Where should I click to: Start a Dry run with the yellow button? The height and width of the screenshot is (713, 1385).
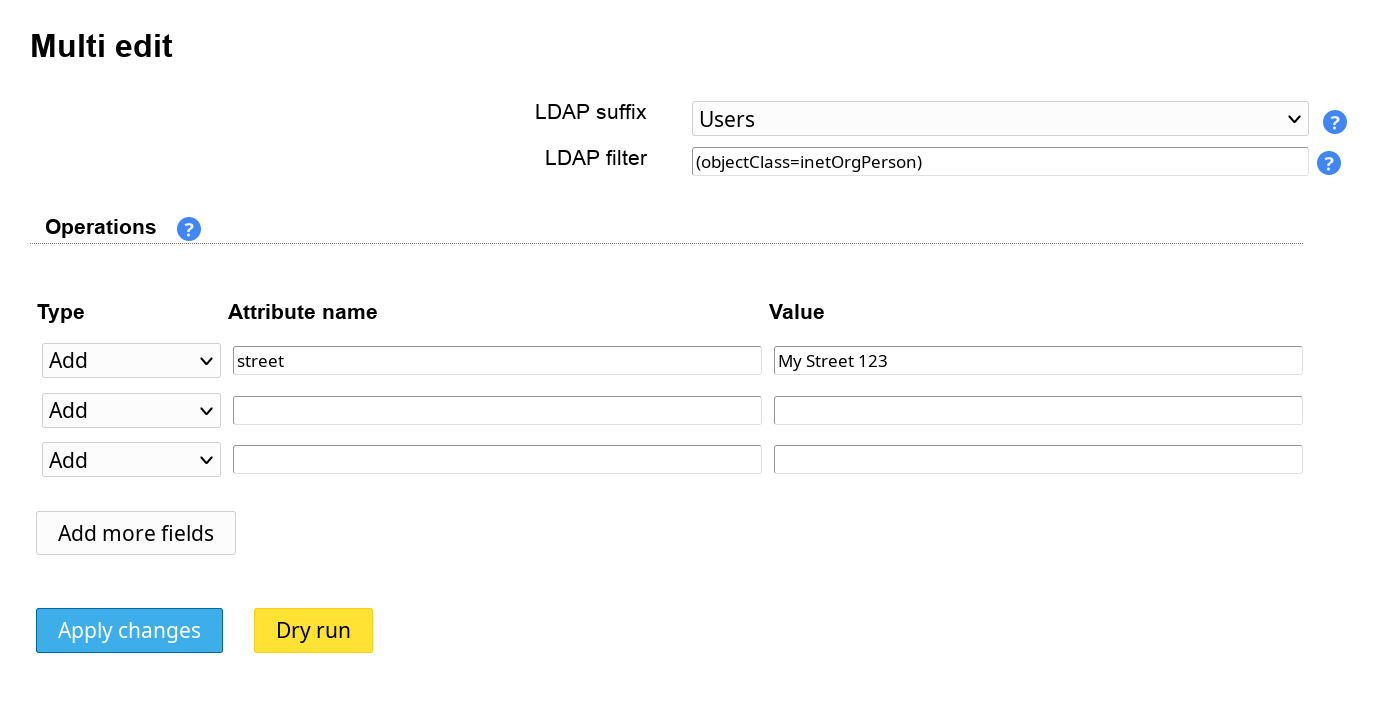pyautogui.click(x=313, y=631)
